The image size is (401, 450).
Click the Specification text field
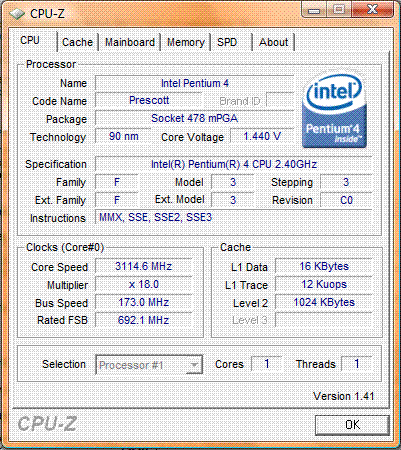click(233, 164)
